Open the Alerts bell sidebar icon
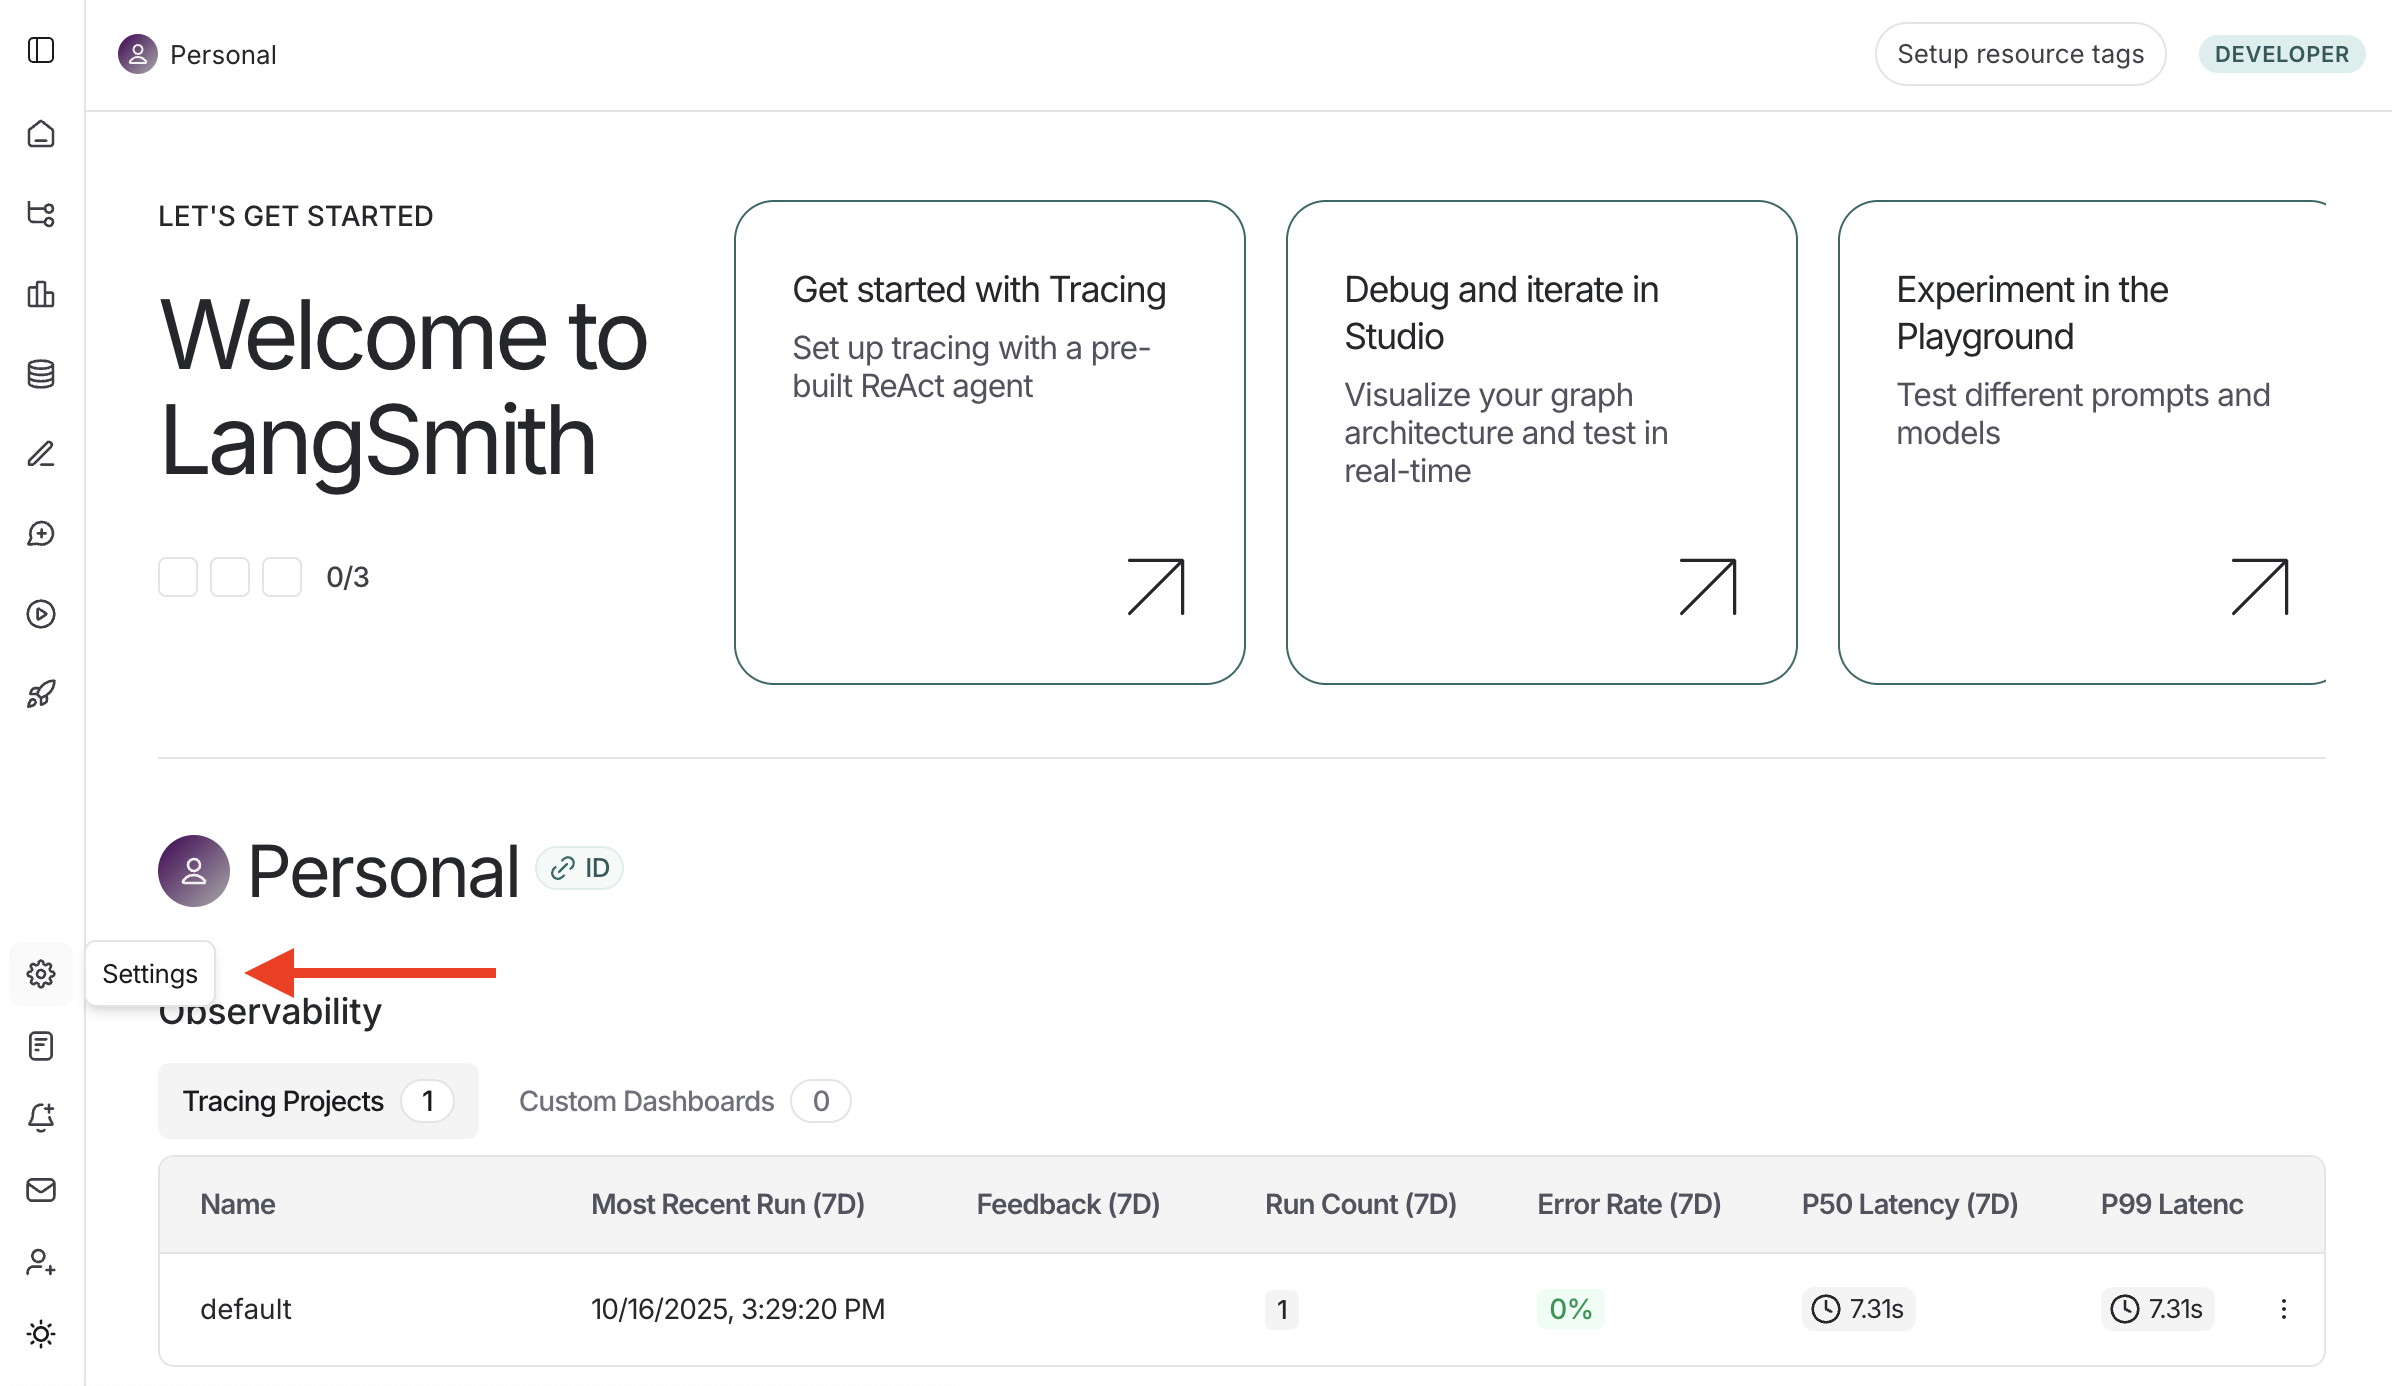 (41, 1118)
